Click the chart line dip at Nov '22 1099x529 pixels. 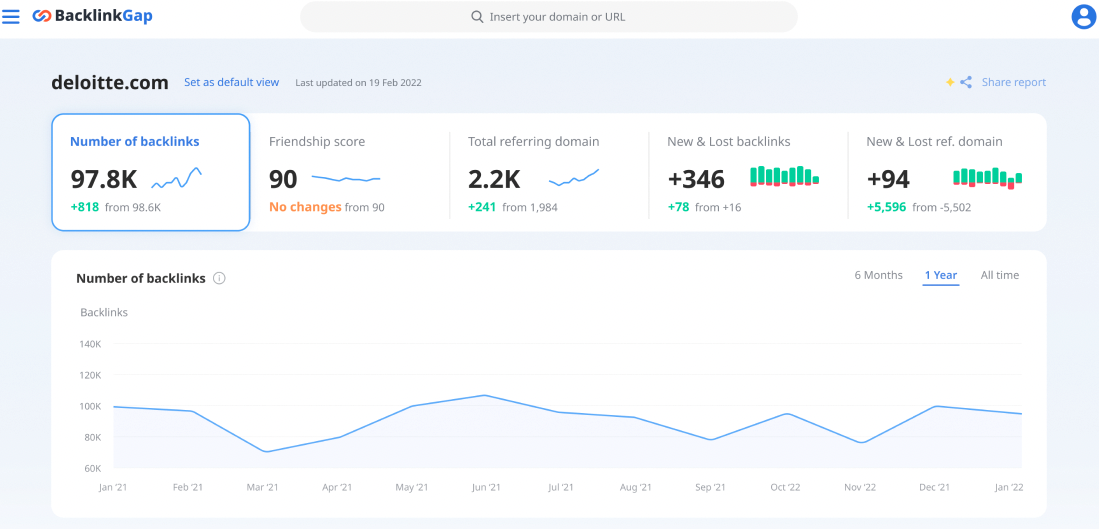coord(861,442)
